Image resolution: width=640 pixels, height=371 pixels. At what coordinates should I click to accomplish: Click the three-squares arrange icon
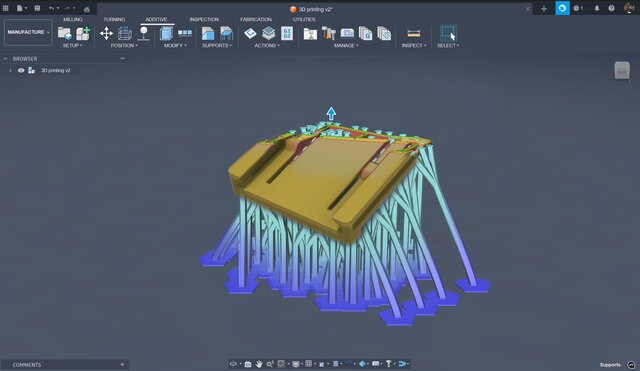tap(185, 33)
